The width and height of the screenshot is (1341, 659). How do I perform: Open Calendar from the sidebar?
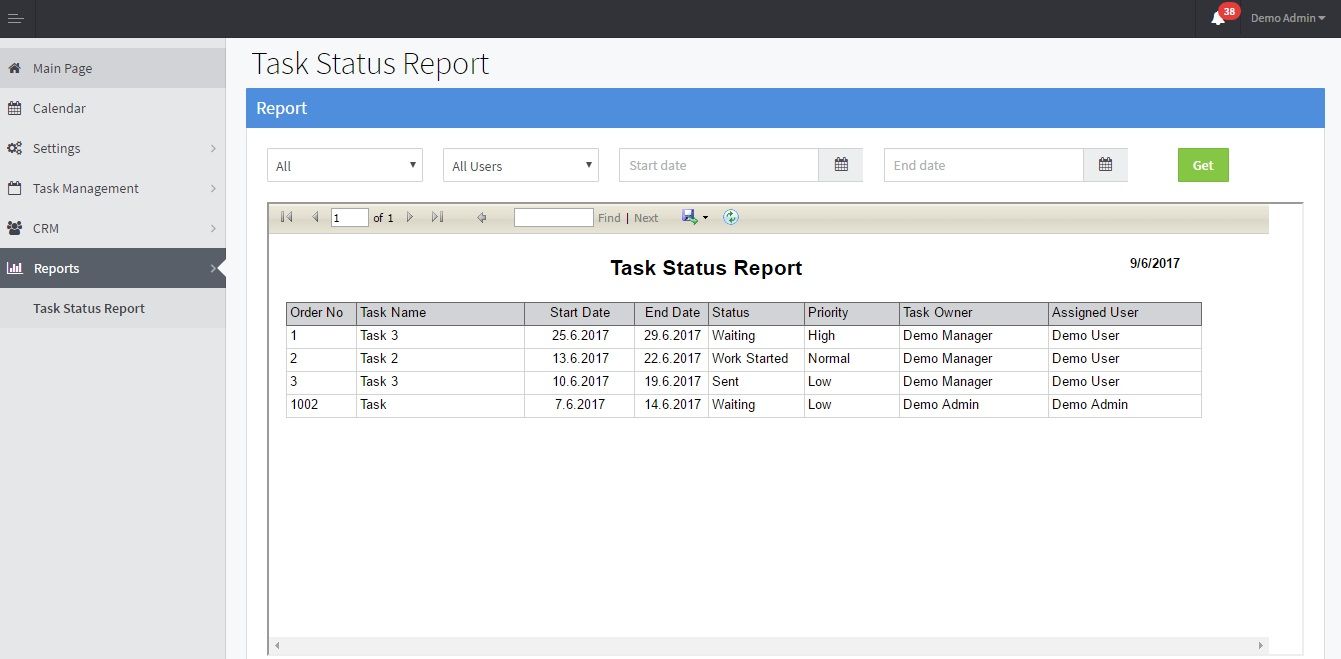59,108
